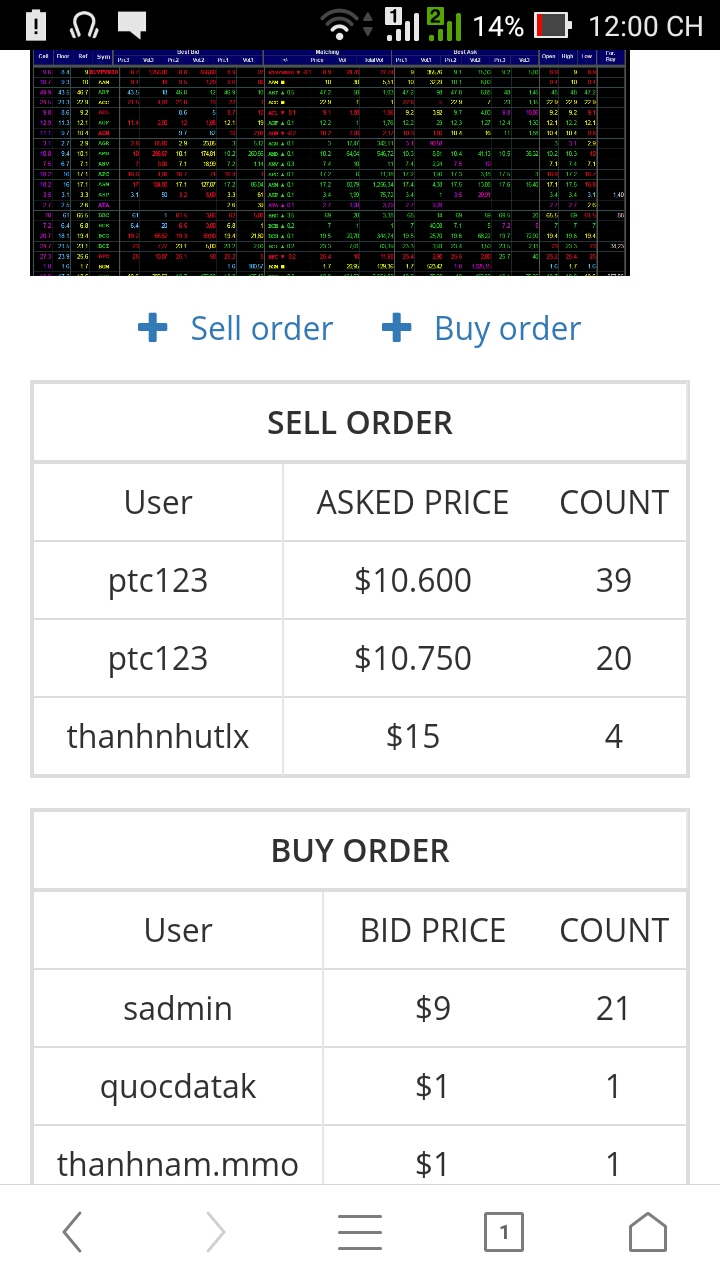Tap headphone icon in status bar
The image size is (720, 1280).
(83, 25)
